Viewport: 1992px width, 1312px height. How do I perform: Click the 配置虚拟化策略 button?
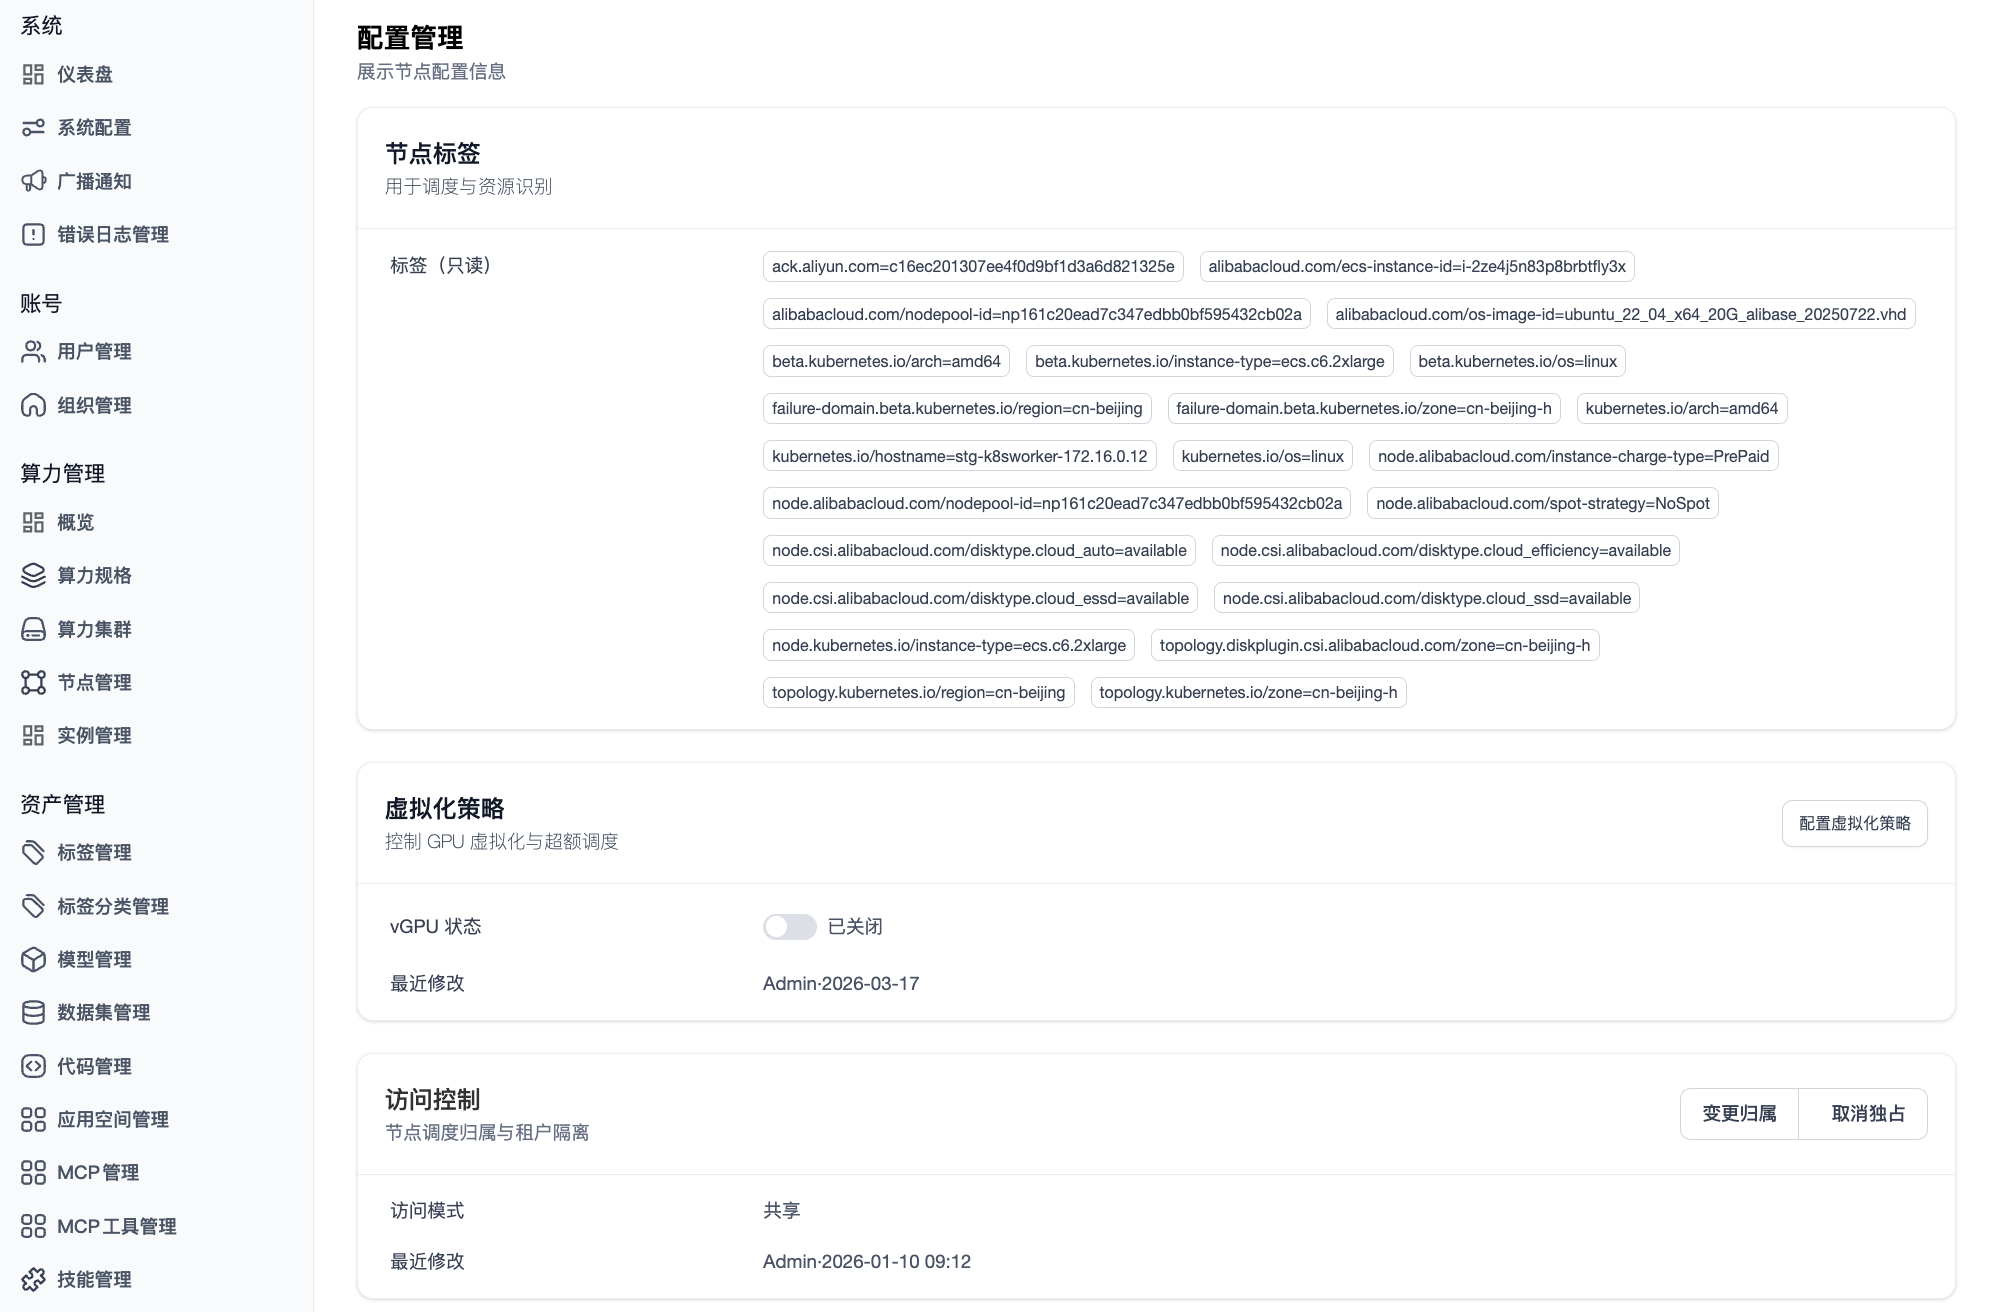coord(1853,823)
